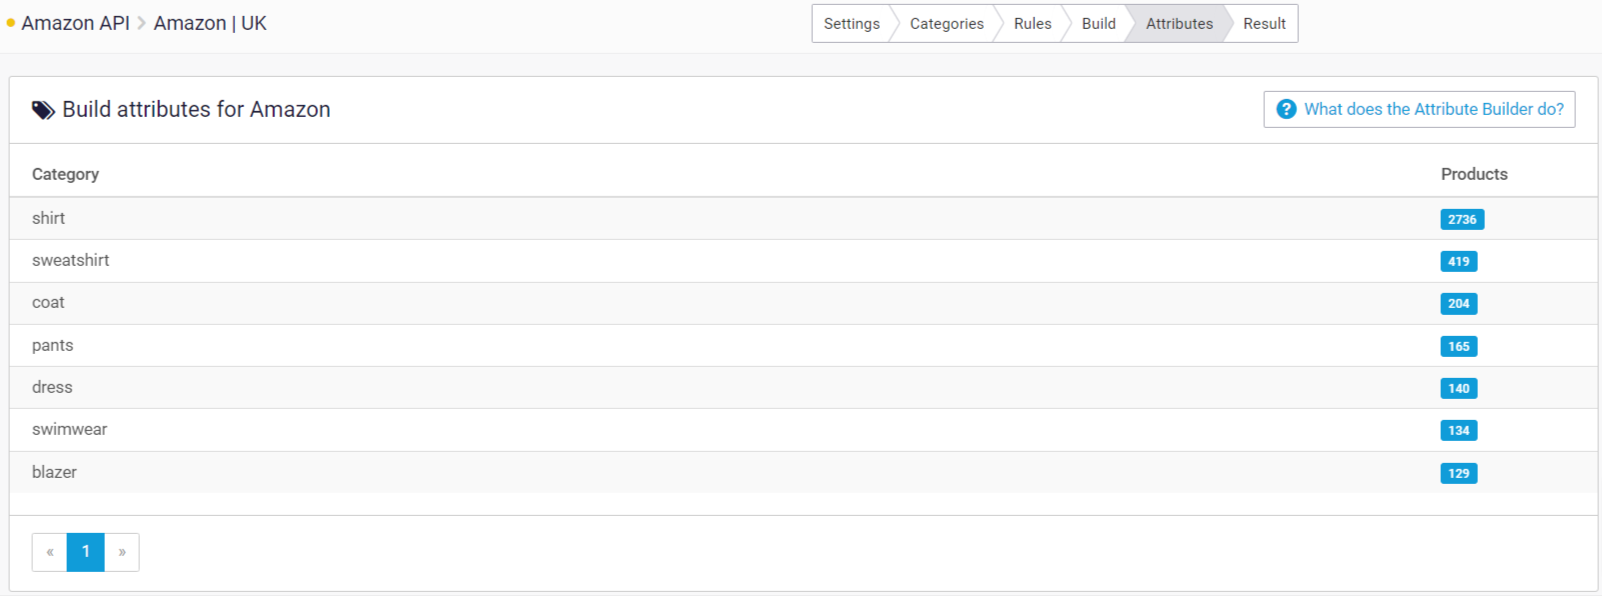The height and width of the screenshot is (596, 1602).
Task: Open What does the Attribute Builder do
Action: 1419,109
